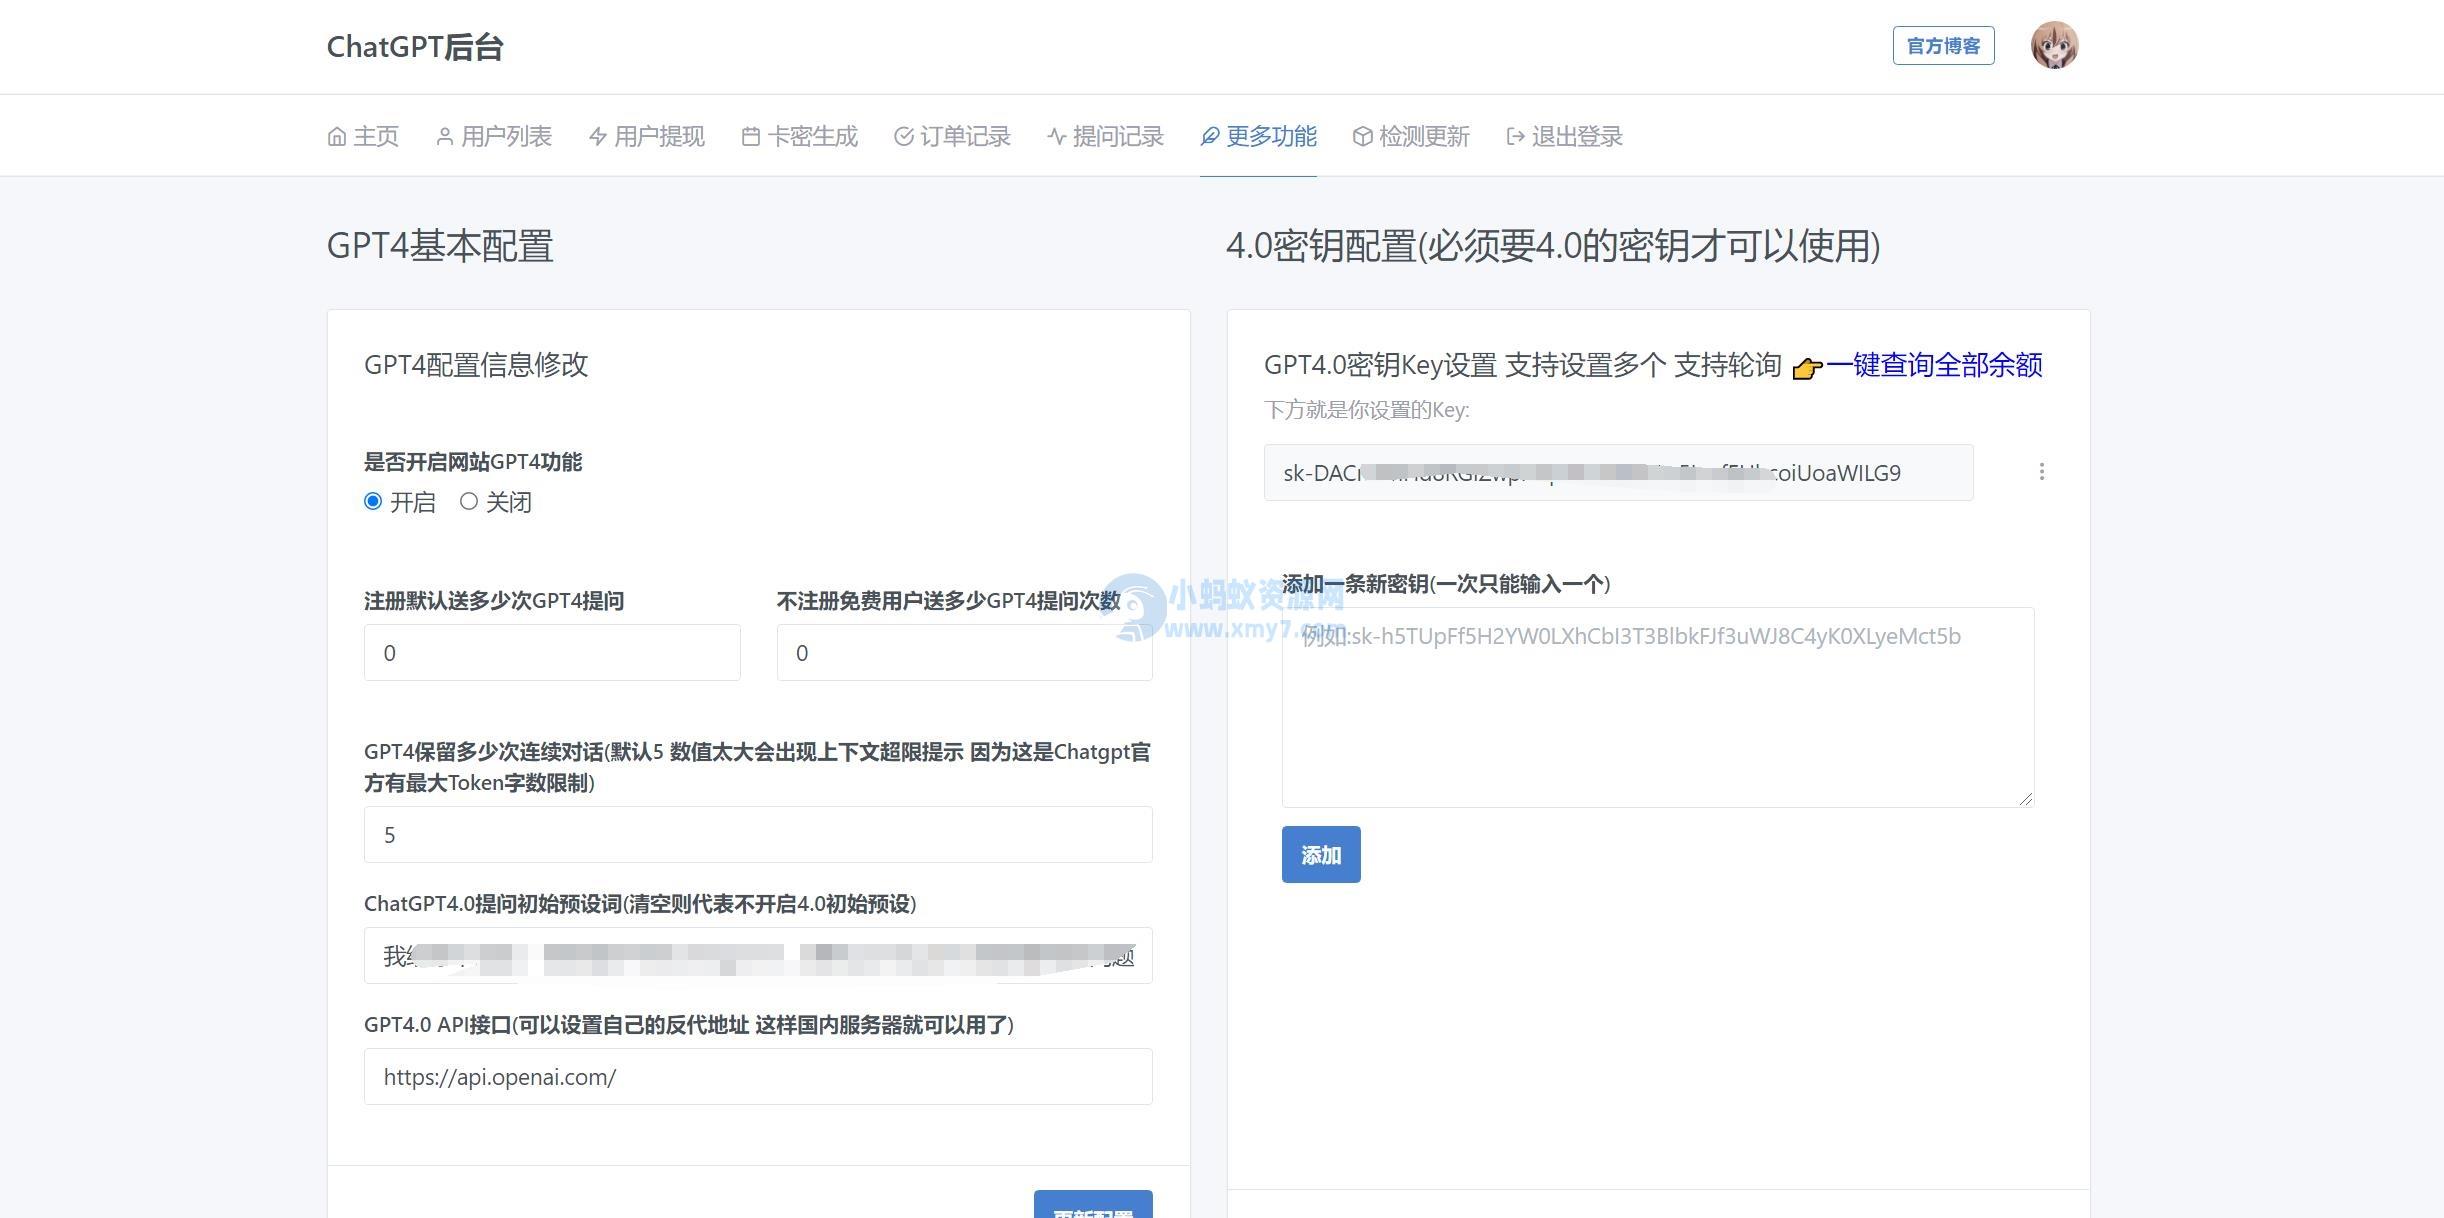Click the ChatGPT后台 logo title
Viewport: 2444px width, 1218px height.
pos(415,47)
